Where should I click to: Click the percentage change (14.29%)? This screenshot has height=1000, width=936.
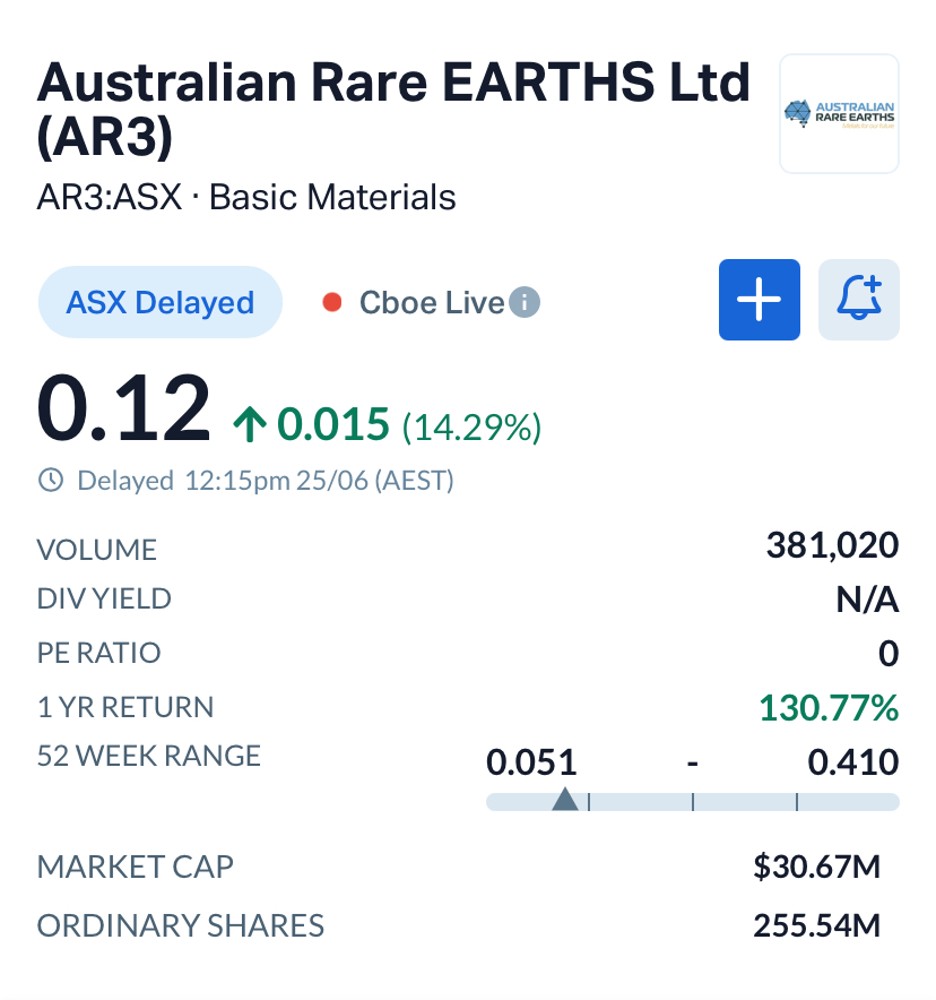(x=472, y=427)
